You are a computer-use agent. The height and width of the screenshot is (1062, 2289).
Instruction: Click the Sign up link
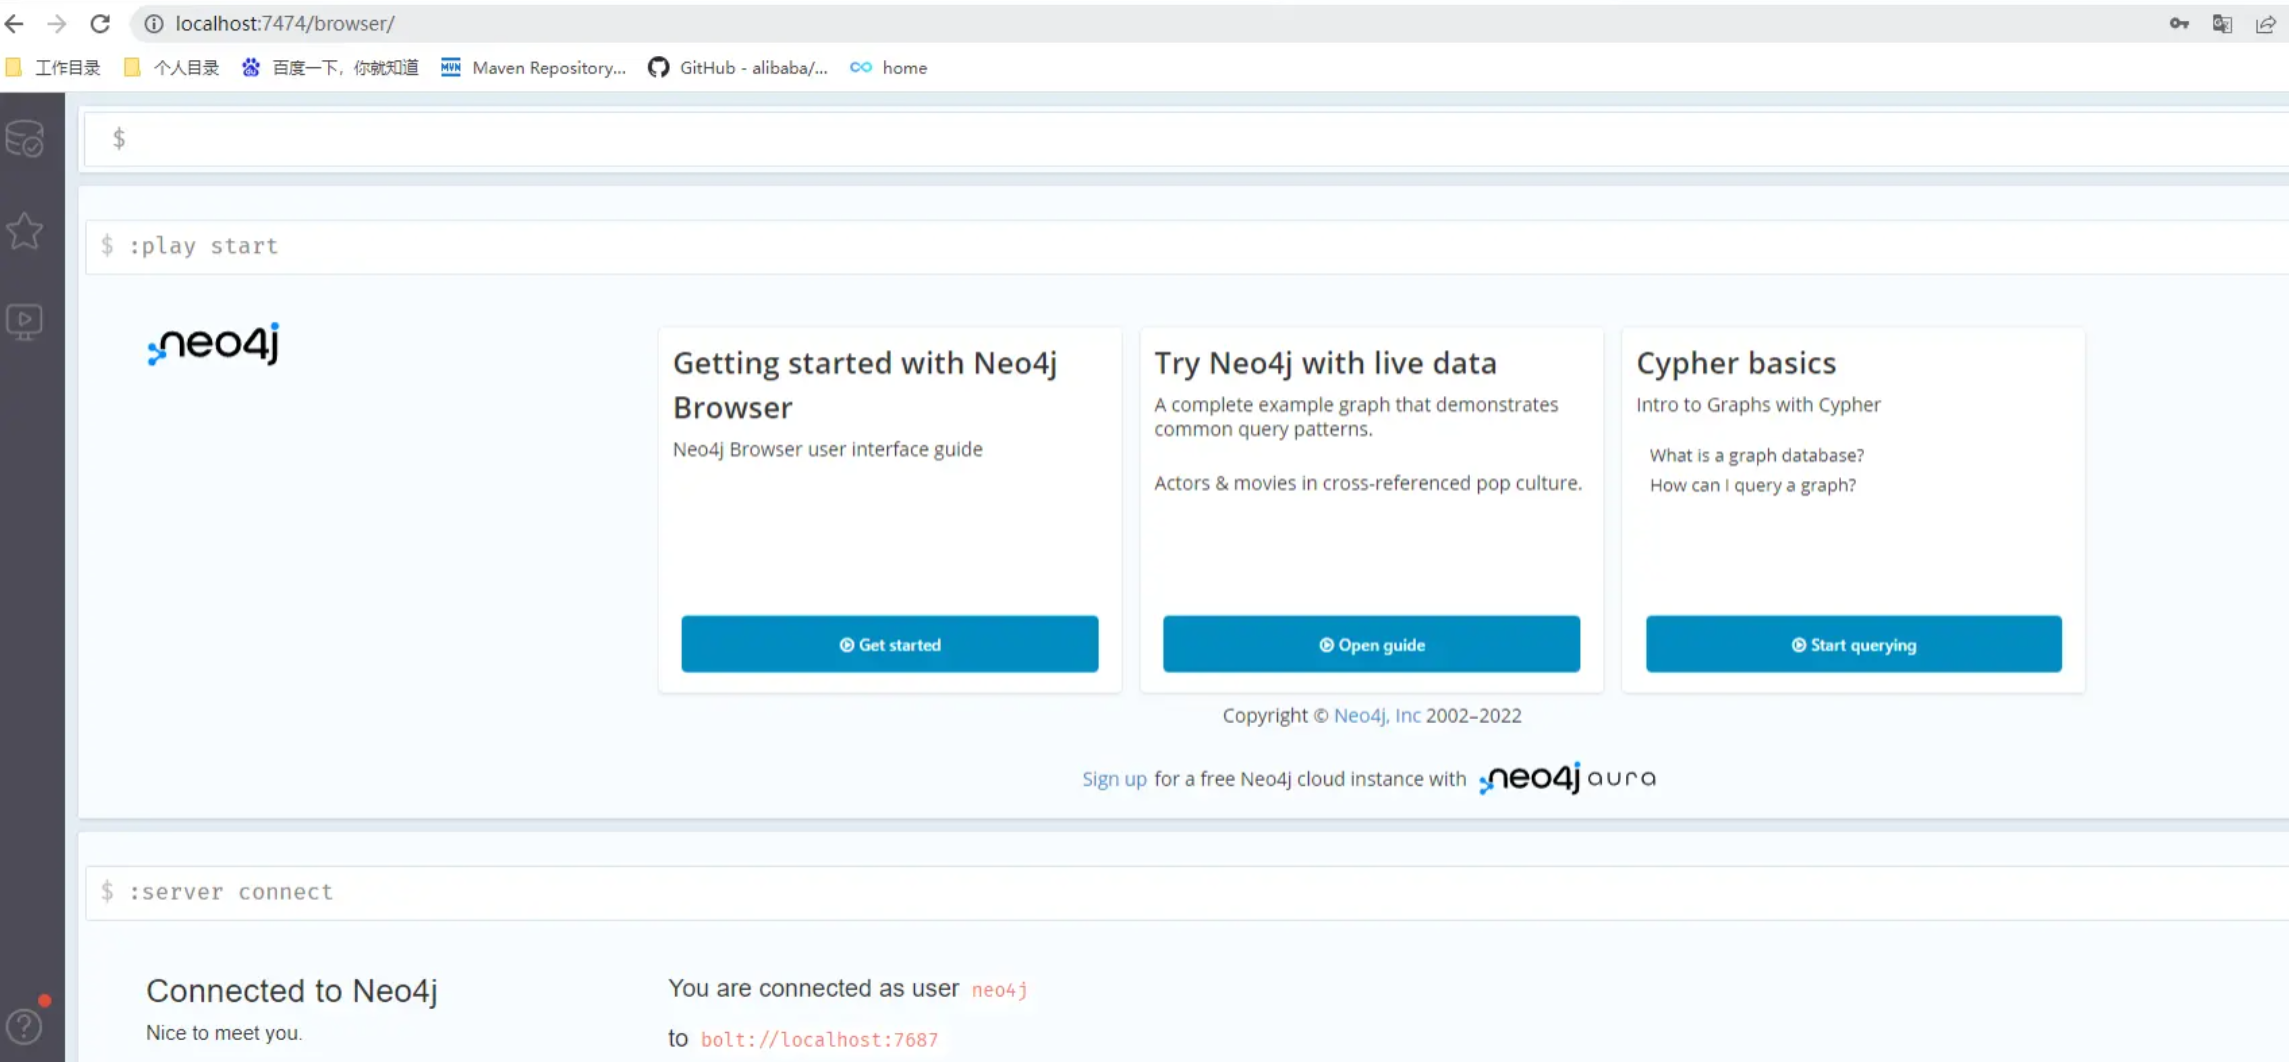pos(1114,779)
